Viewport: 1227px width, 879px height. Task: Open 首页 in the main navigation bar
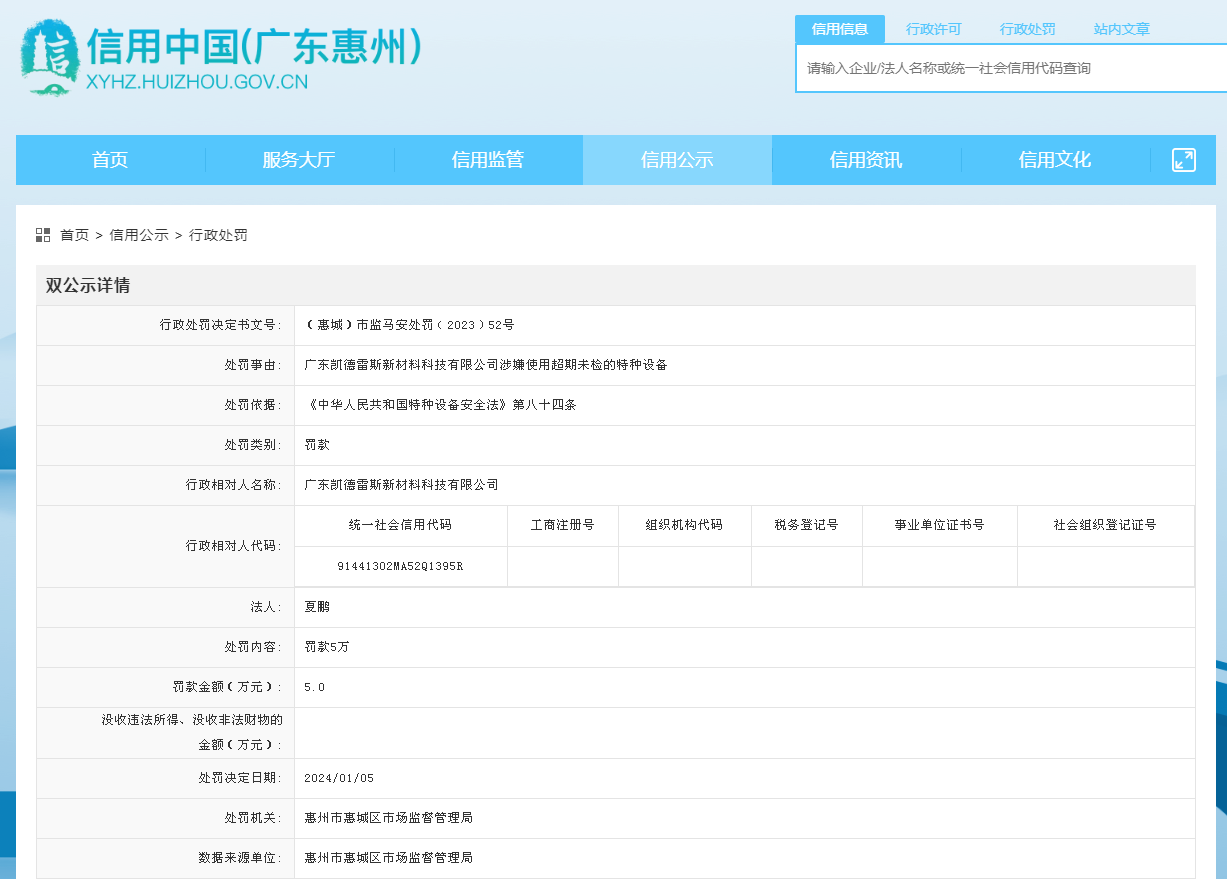[x=110, y=160]
